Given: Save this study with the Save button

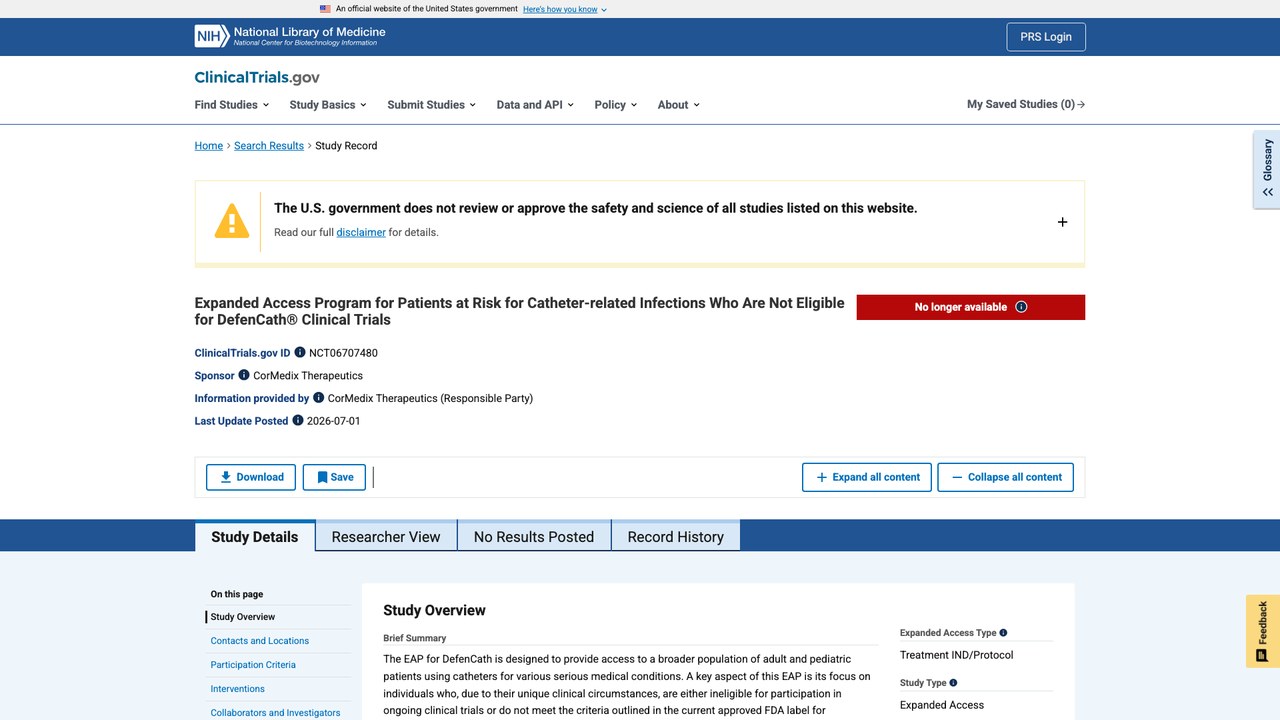Looking at the screenshot, I should (334, 477).
